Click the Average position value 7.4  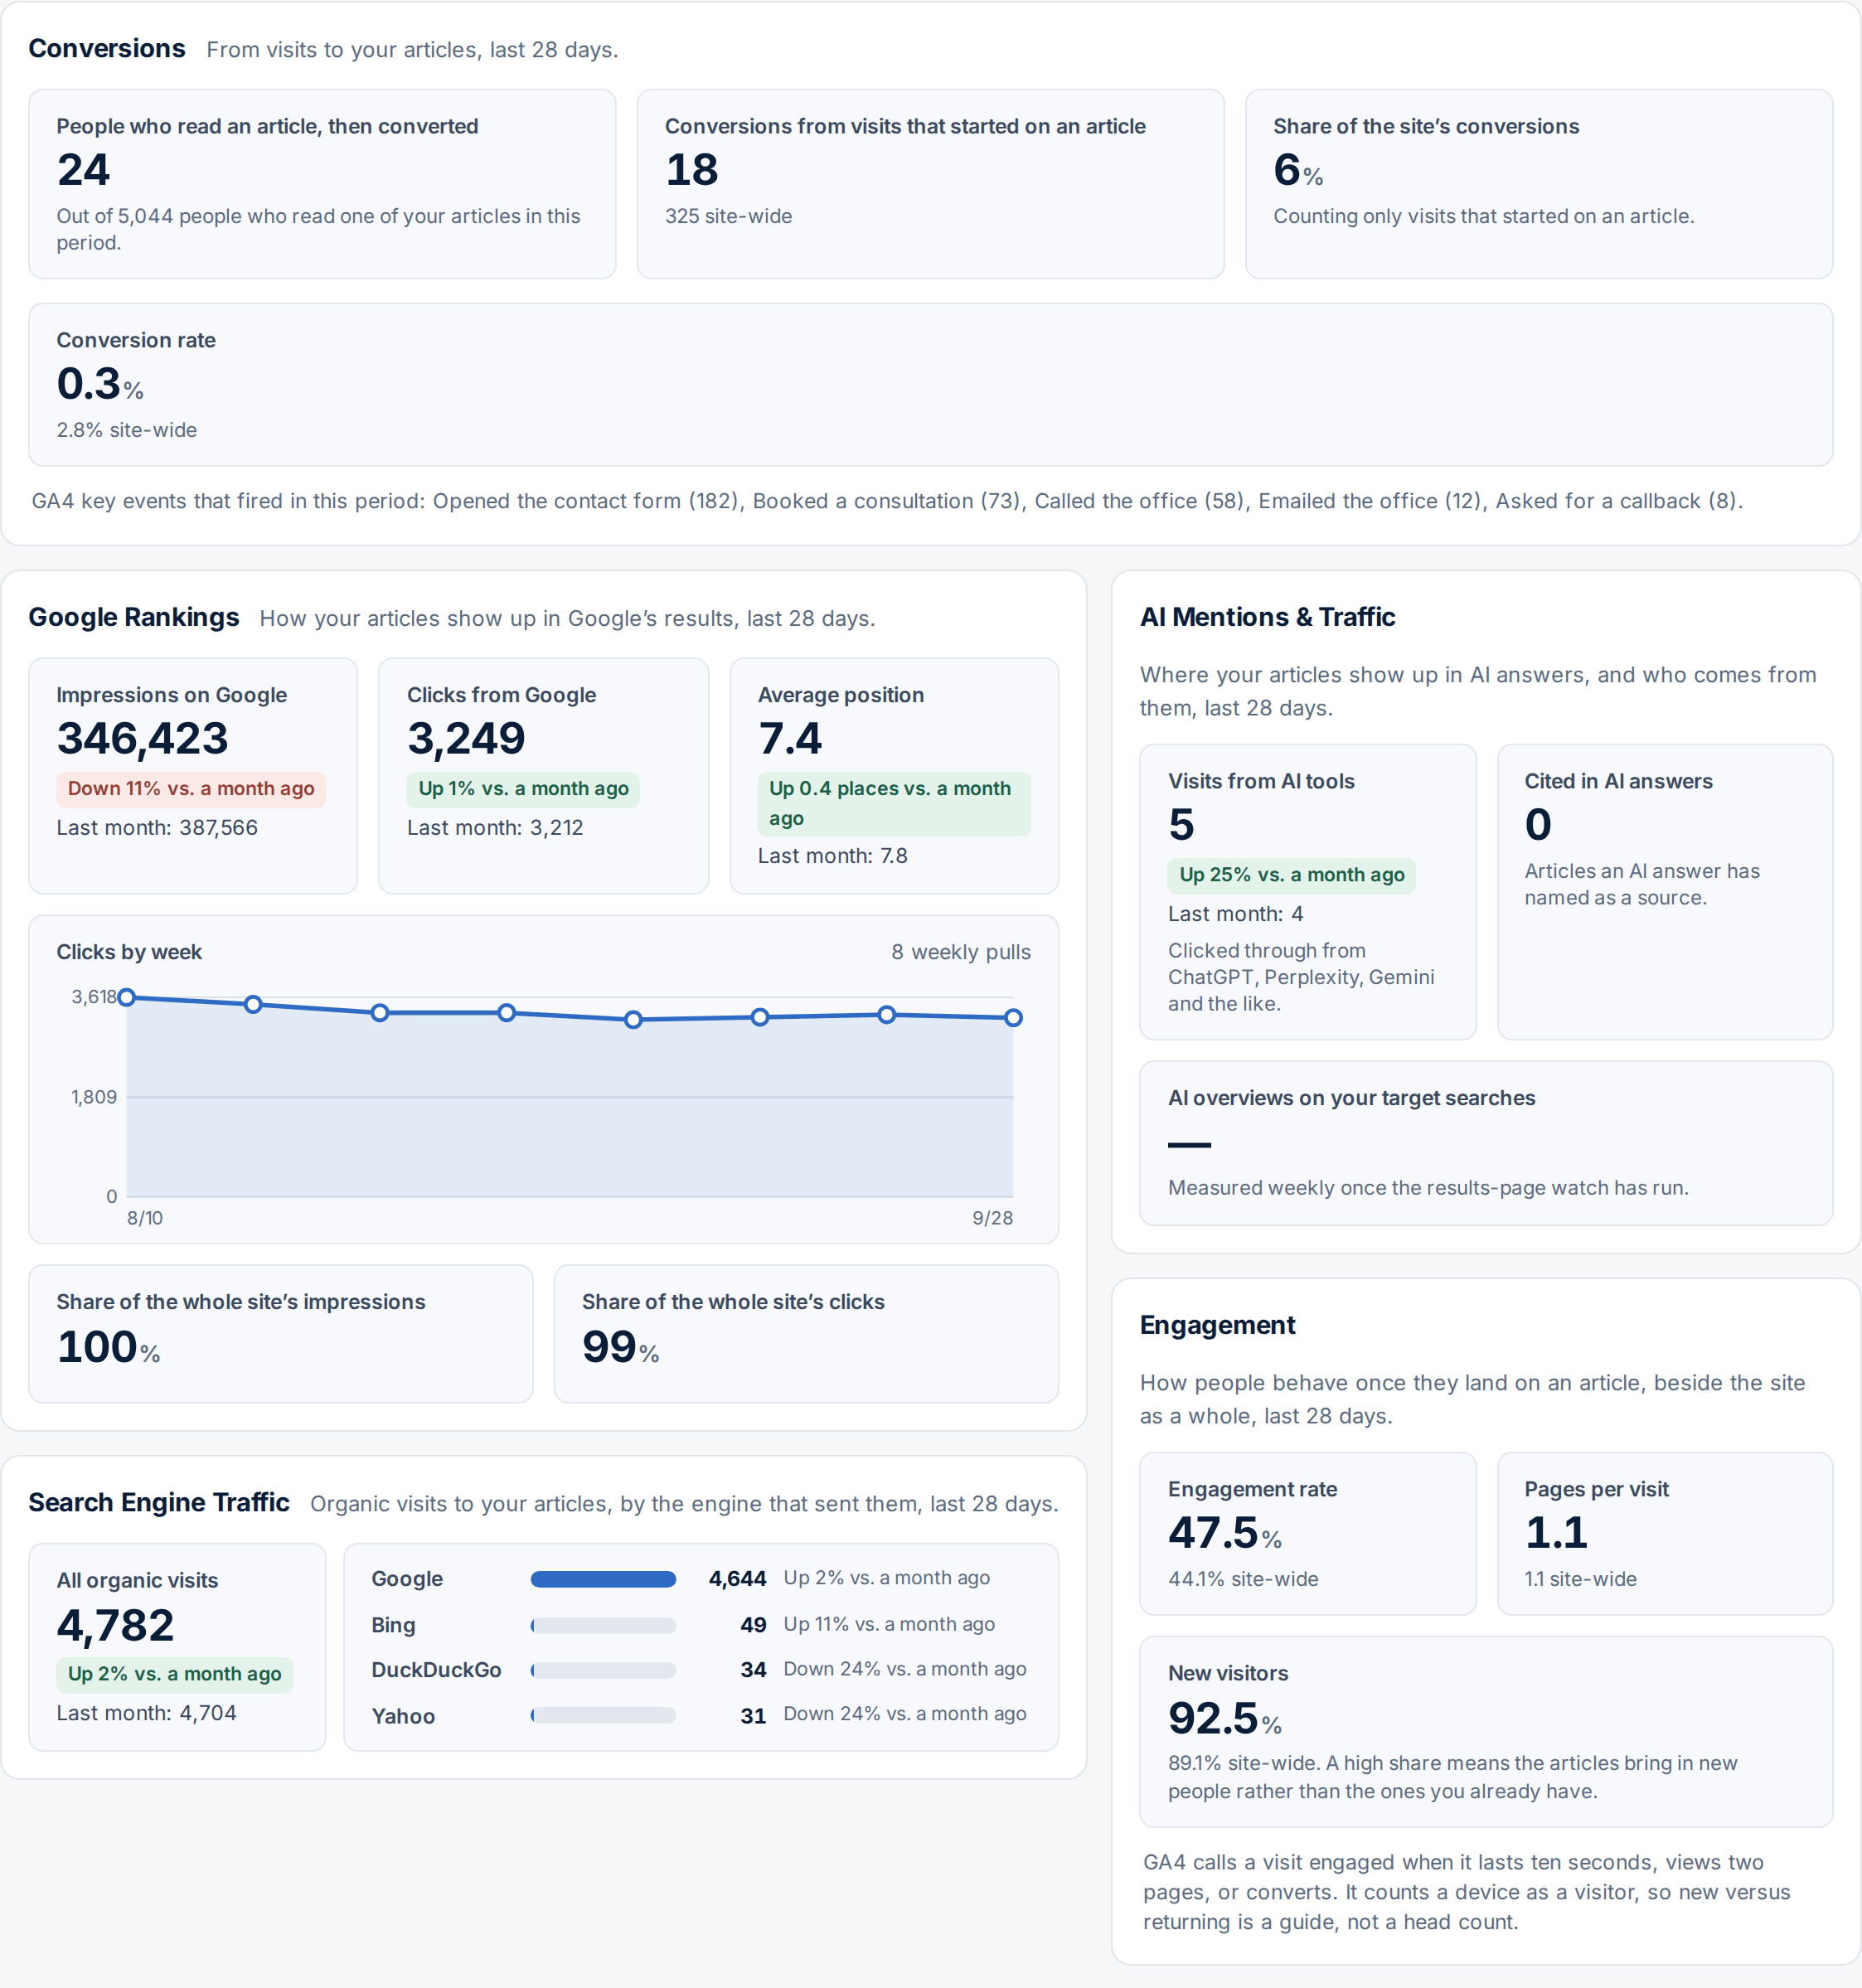click(790, 739)
